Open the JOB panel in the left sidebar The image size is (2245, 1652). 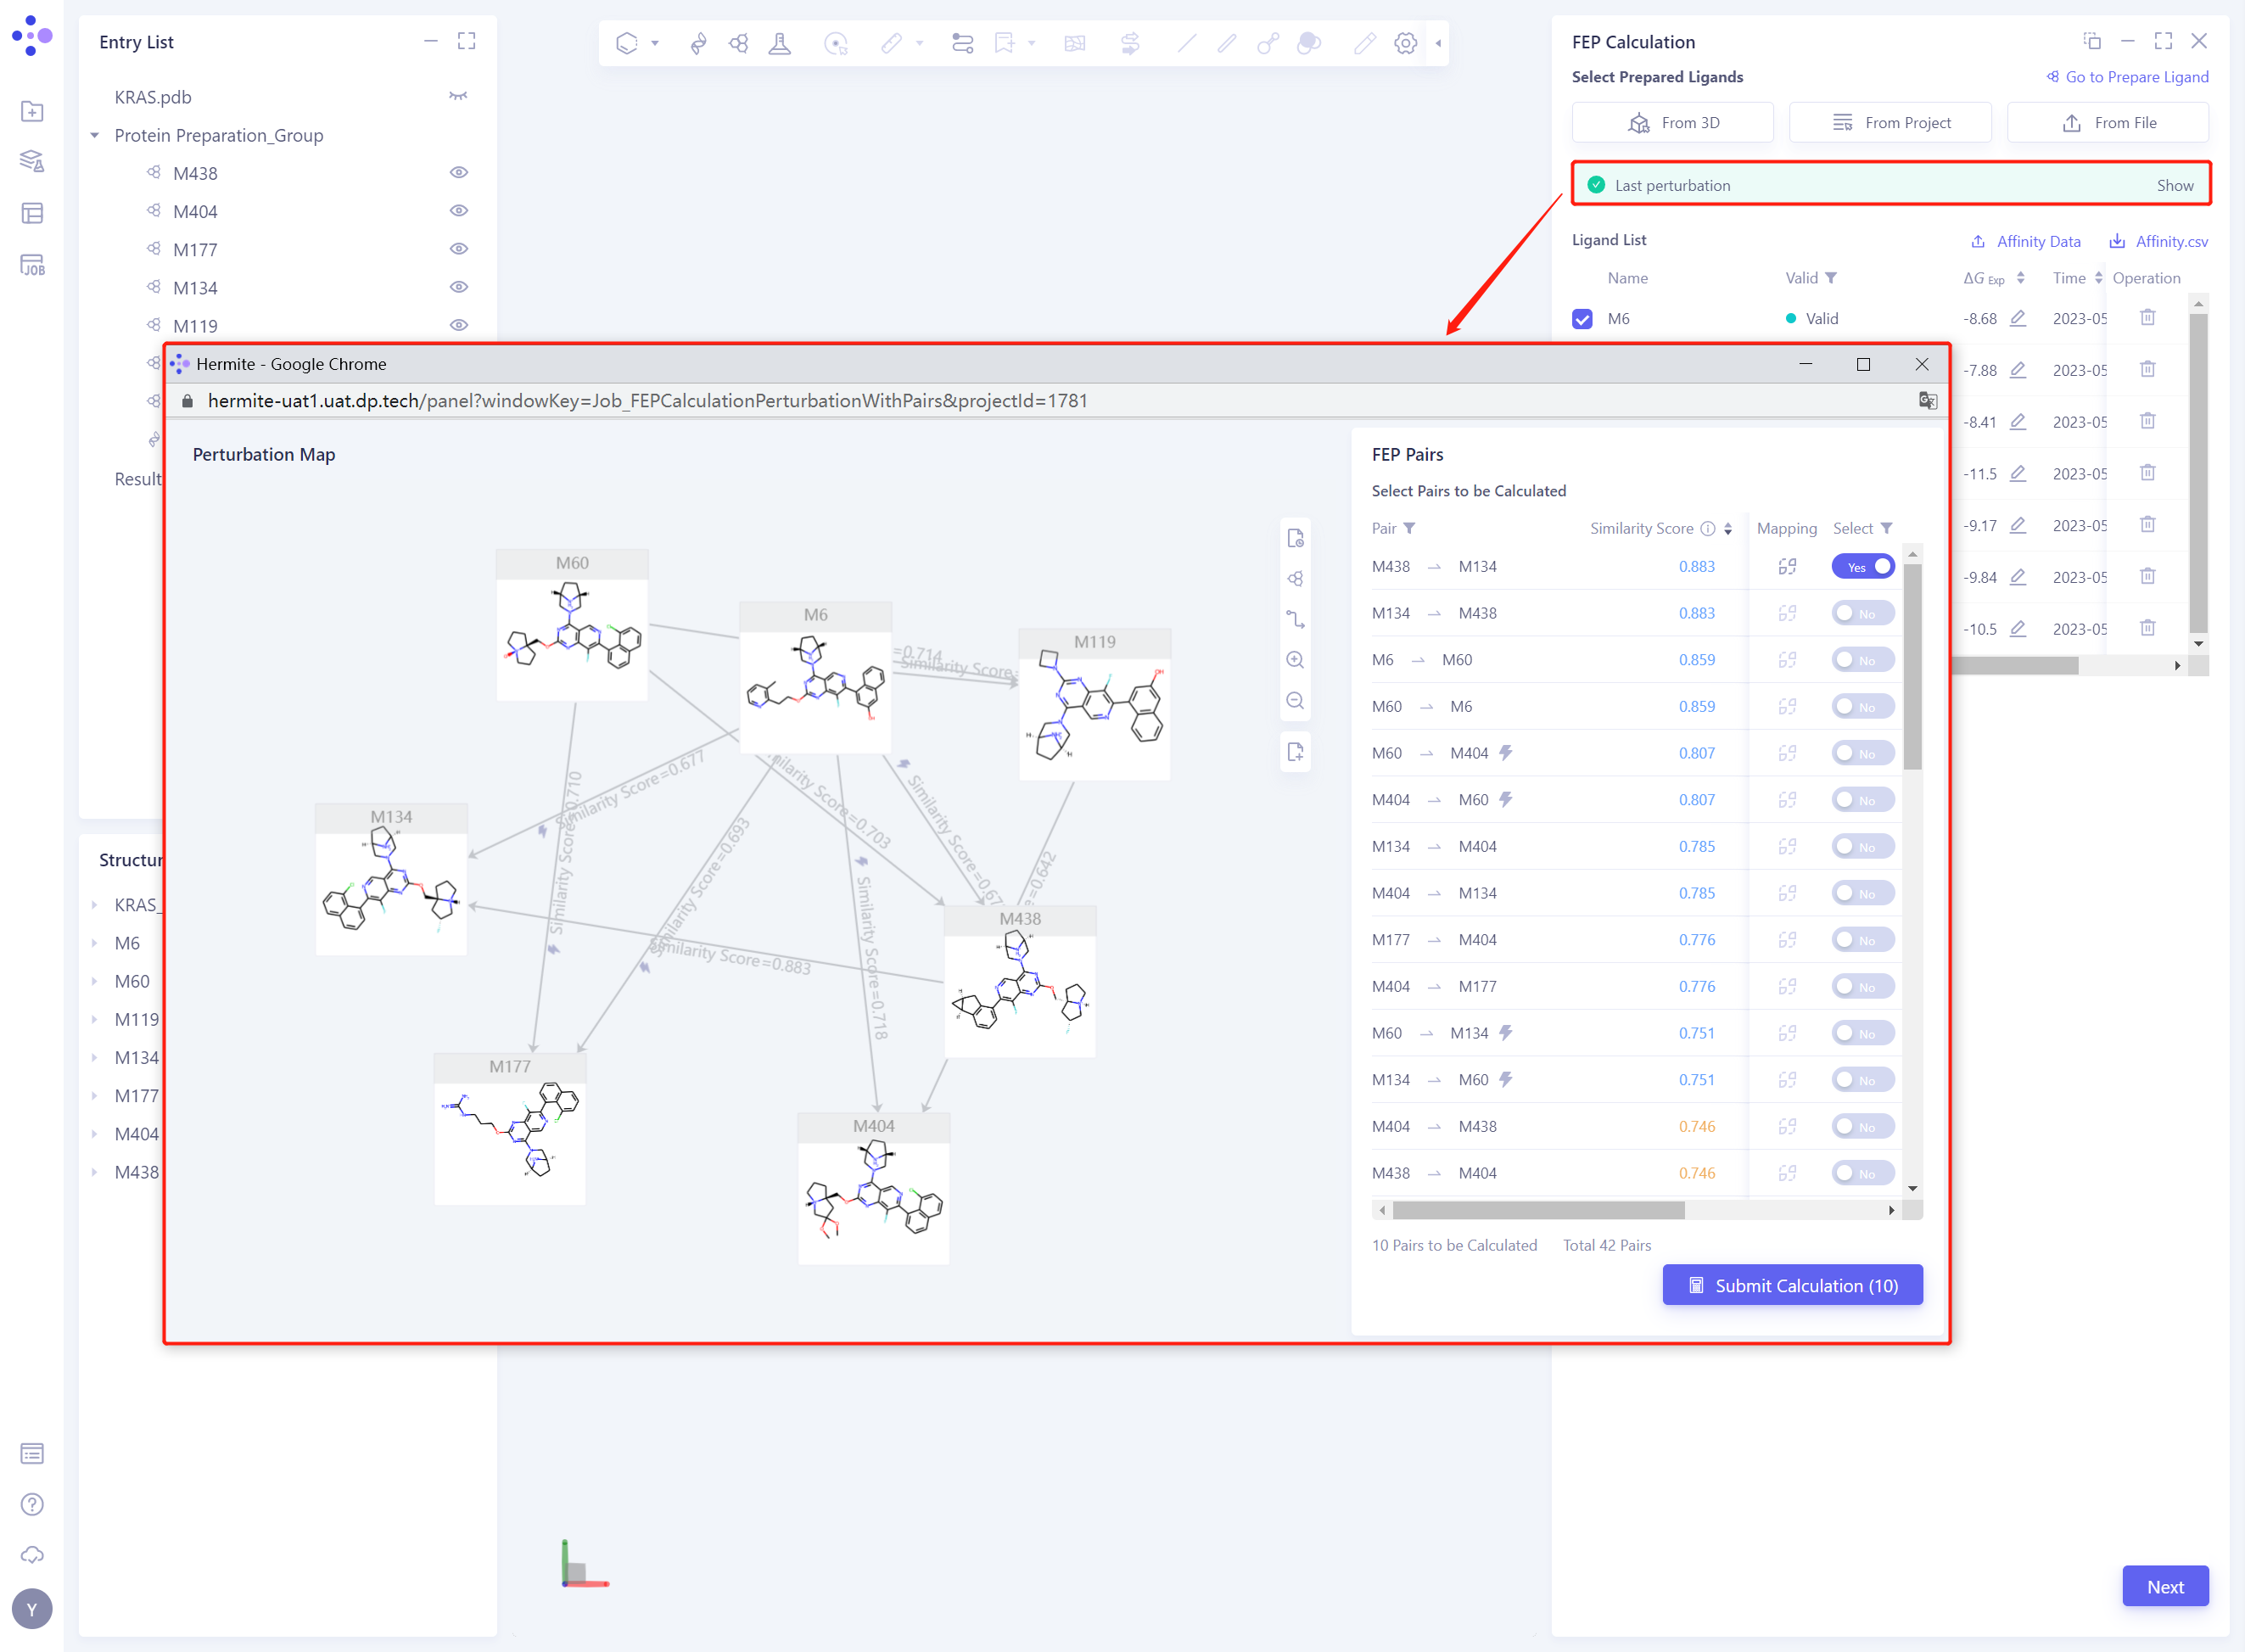click(33, 265)
